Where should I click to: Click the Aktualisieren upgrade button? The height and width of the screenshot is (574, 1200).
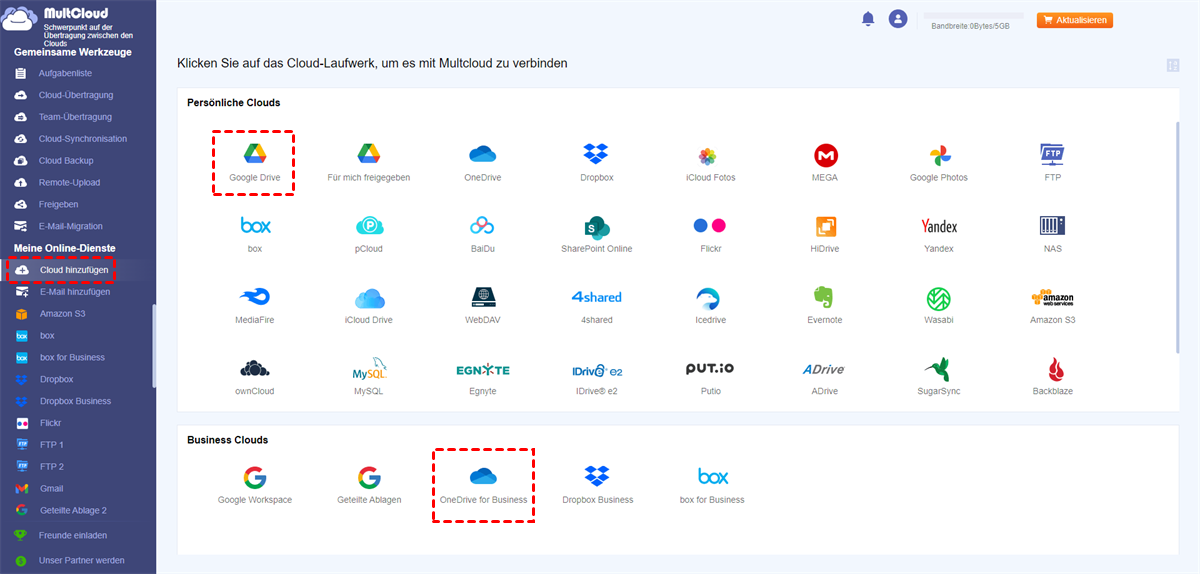[1075, 20]
